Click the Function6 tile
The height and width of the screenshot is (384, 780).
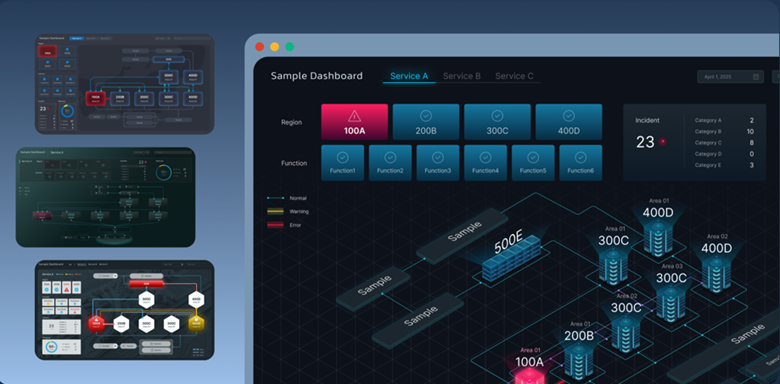[581, 163]
